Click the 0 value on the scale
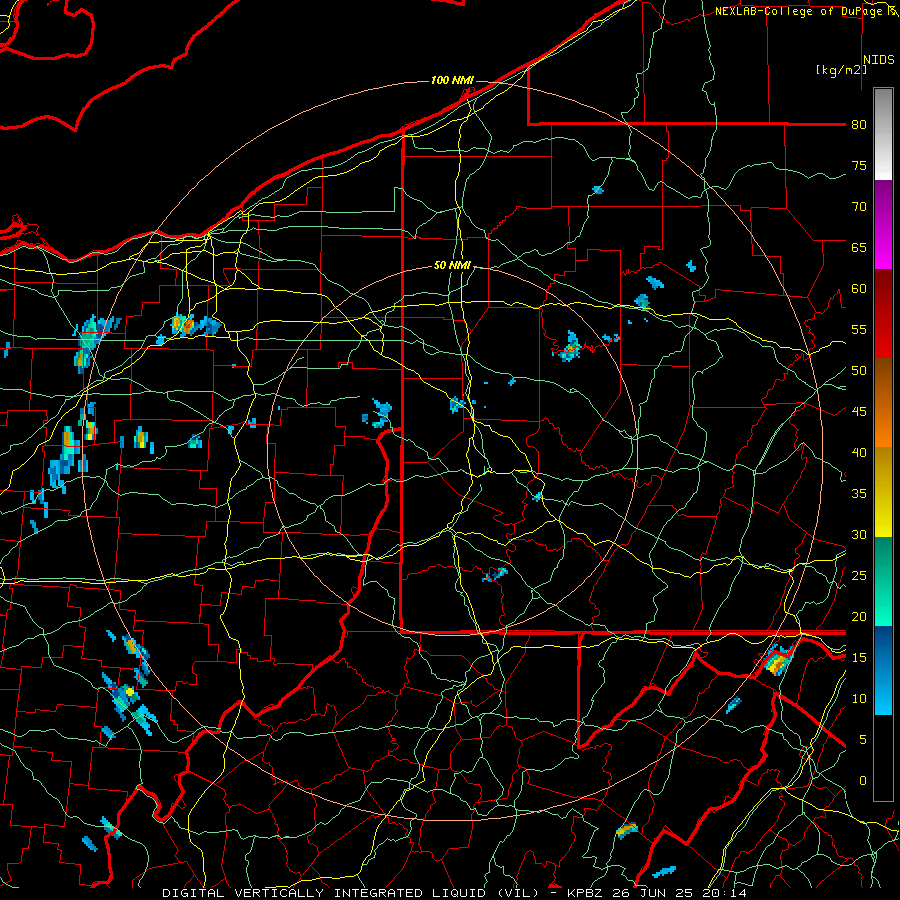This screenshot has height=900, width=900. point(863,781)
